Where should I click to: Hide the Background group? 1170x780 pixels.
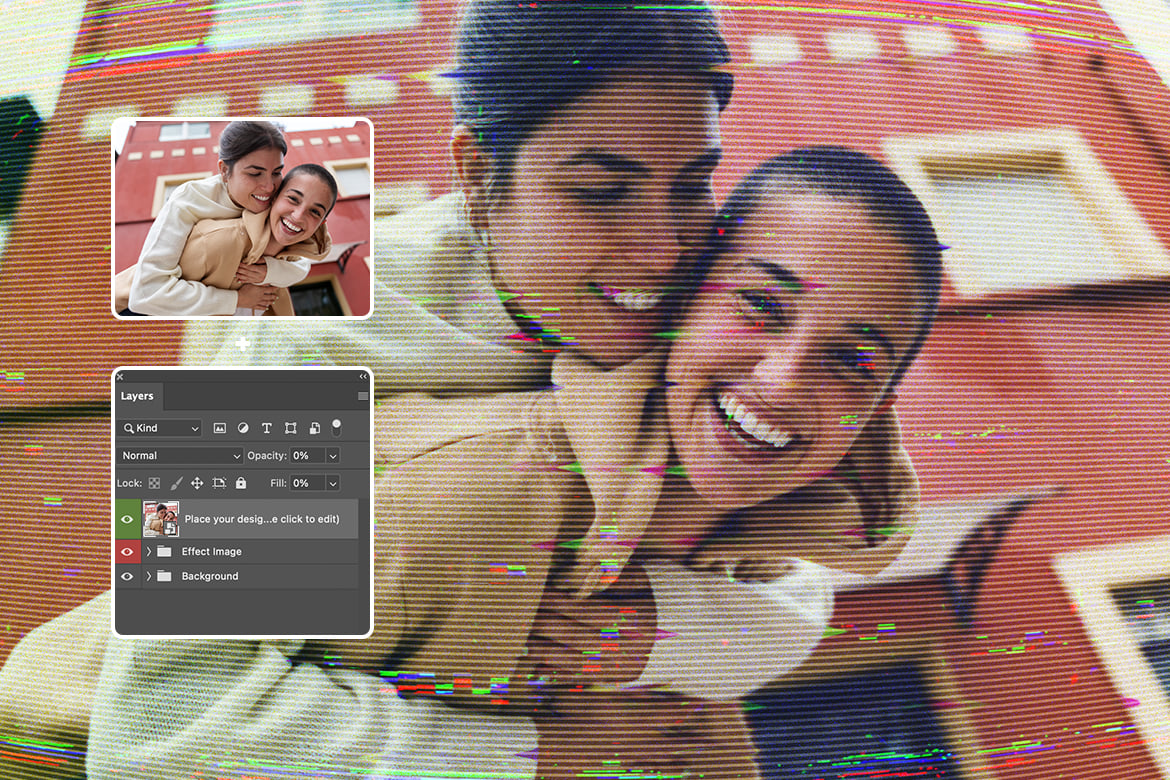[127, 576]
